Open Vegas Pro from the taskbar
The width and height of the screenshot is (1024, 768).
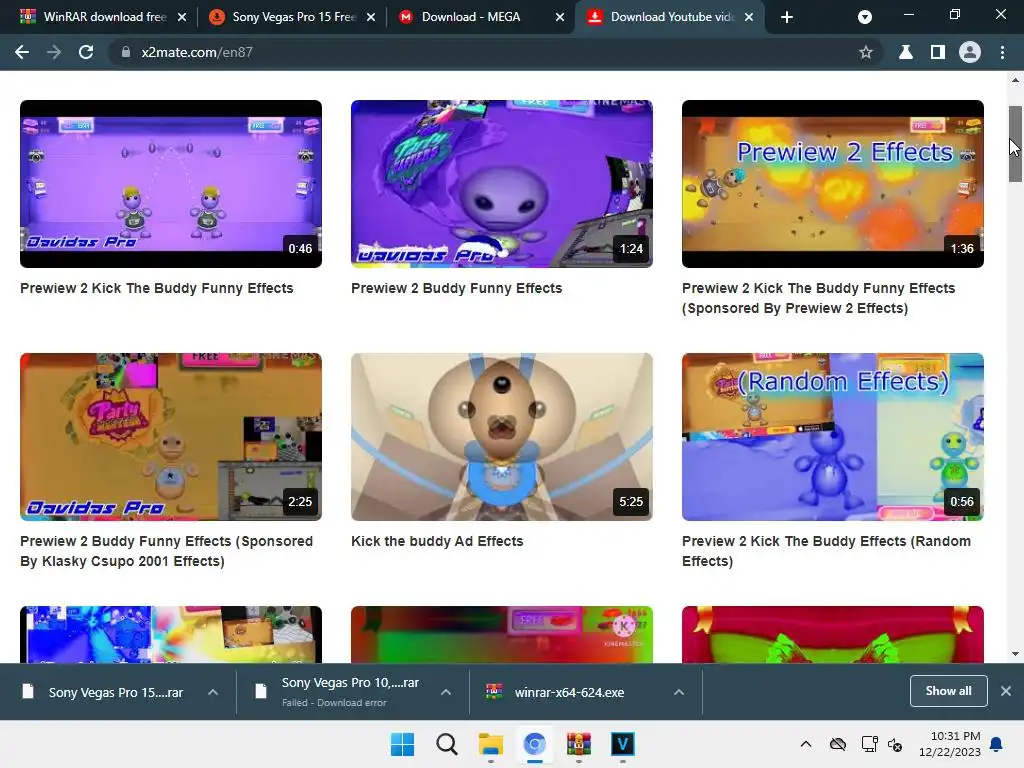click(622, 744)
